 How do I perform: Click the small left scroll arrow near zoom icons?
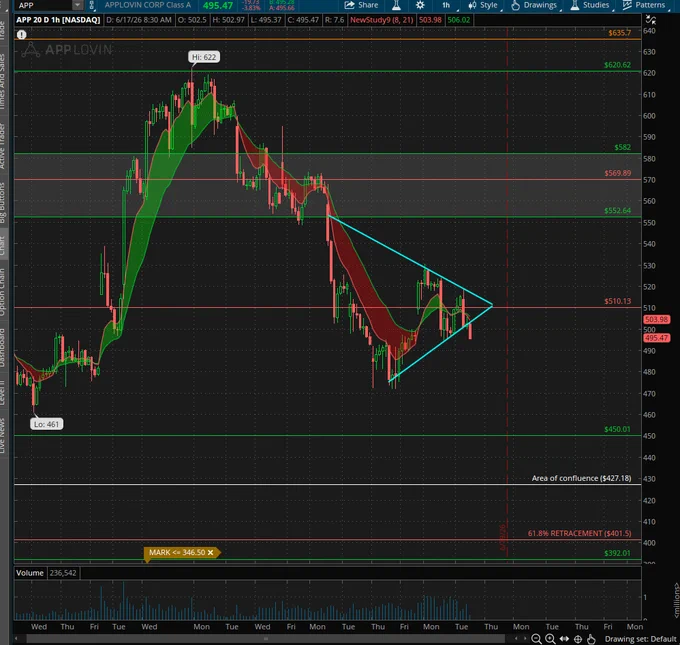click(516, 638)
